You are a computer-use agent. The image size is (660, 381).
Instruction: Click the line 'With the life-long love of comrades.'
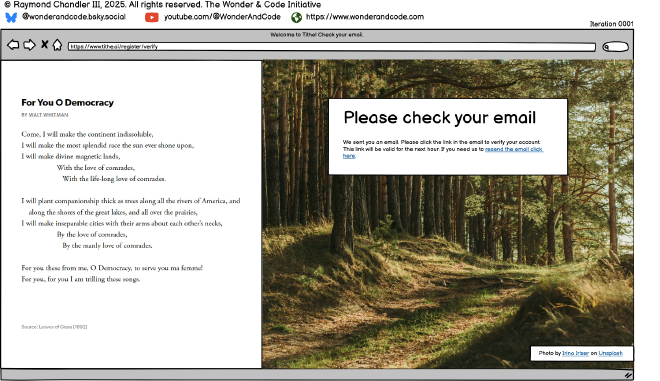point(114,179)
